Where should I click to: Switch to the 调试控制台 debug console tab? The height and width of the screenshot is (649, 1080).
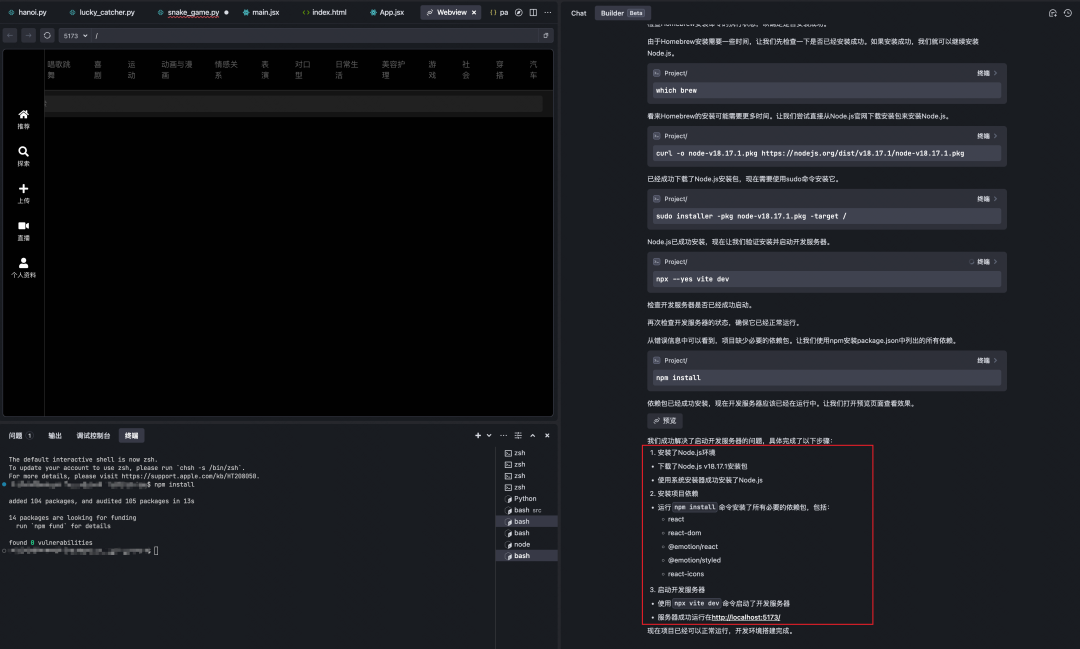(93, 435)
